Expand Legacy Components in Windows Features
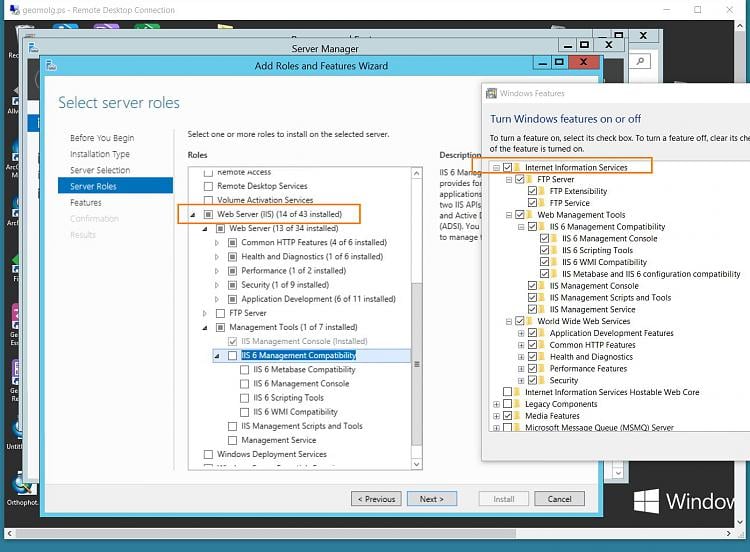The image size is (750, 552). (496, 404)
